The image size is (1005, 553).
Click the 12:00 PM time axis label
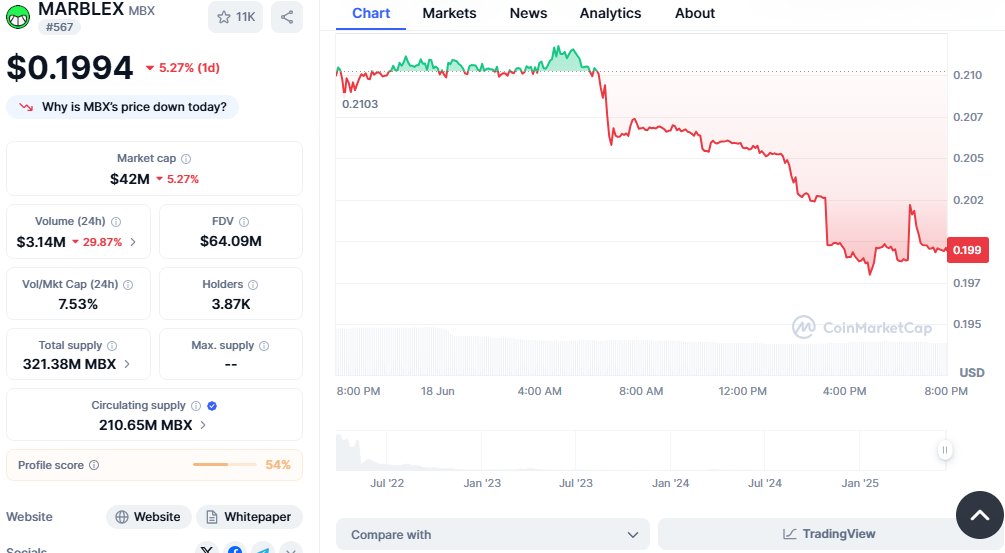pos(742,391)
